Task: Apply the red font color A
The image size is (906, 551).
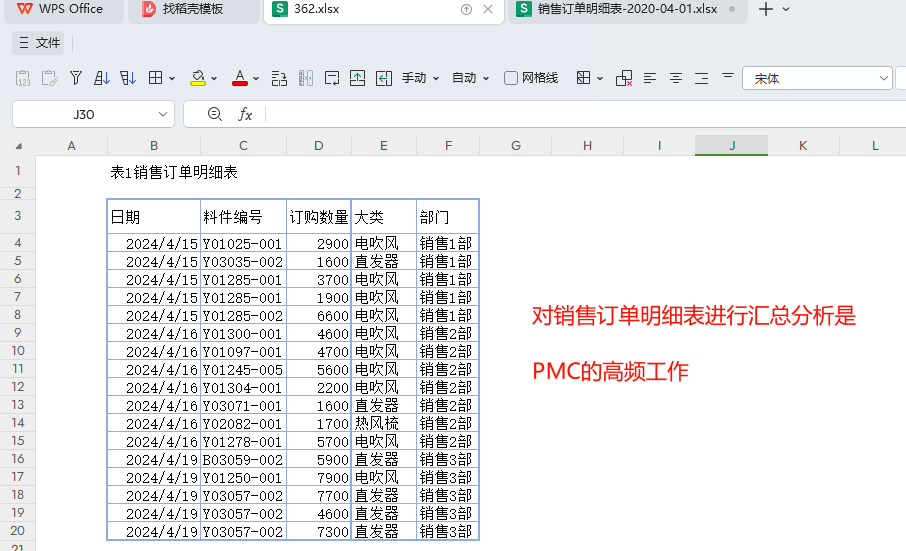Action: (240, 78)
